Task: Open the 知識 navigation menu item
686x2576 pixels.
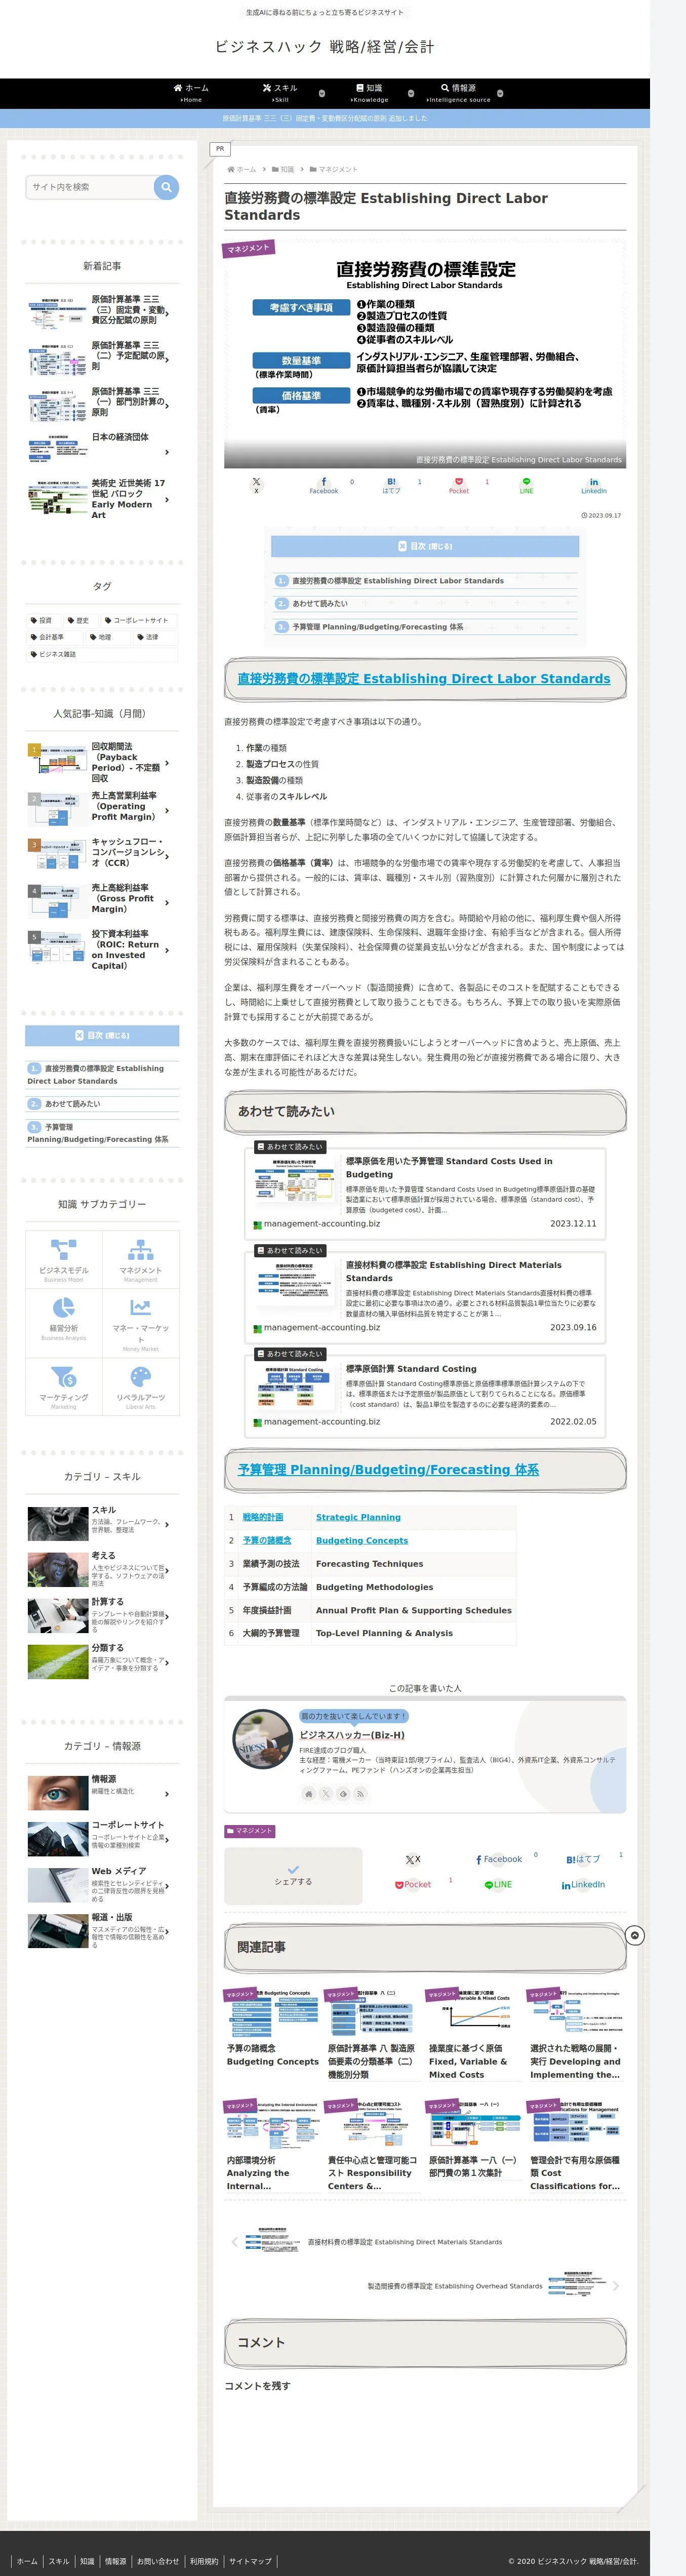Action: tap(369, 93)
